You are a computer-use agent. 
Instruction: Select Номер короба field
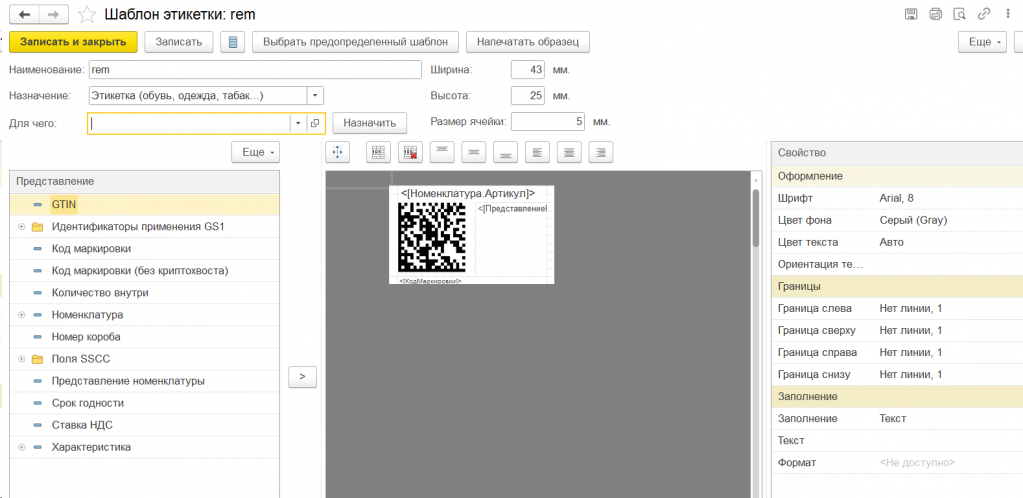[144, 337]
